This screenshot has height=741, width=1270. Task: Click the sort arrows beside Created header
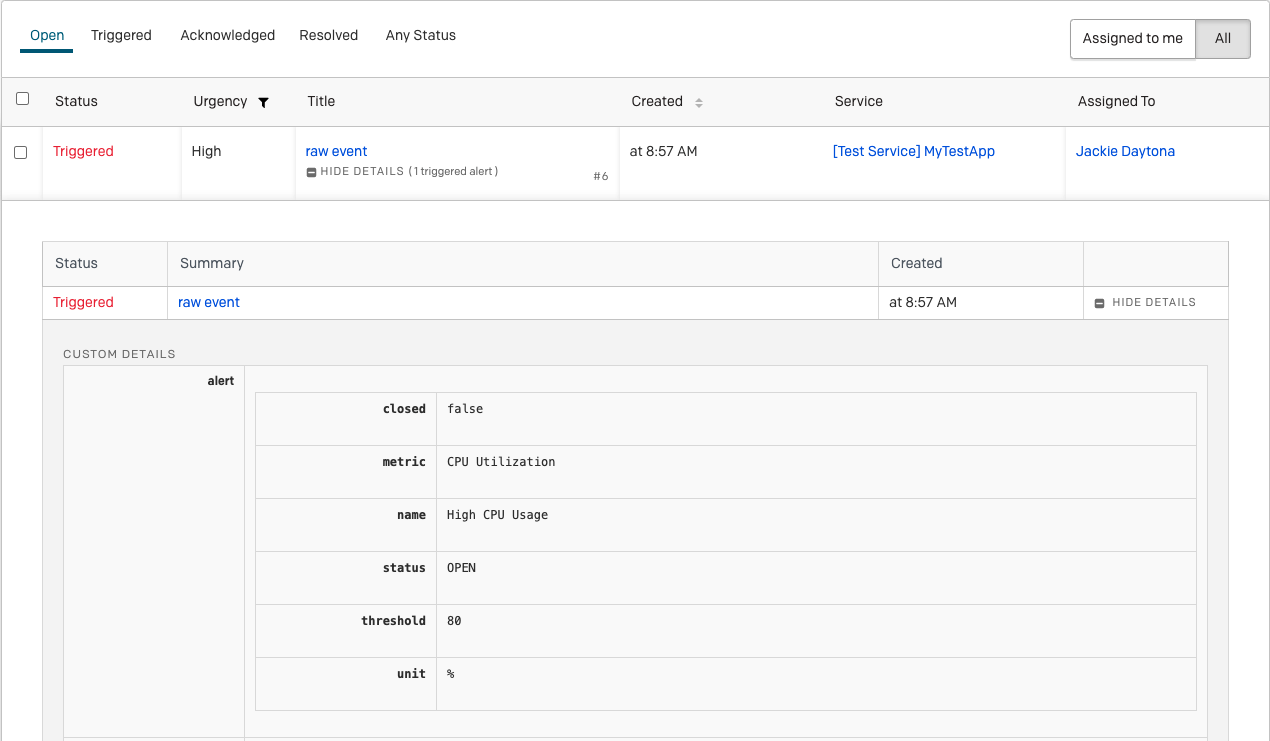click(x=701, y=101)
